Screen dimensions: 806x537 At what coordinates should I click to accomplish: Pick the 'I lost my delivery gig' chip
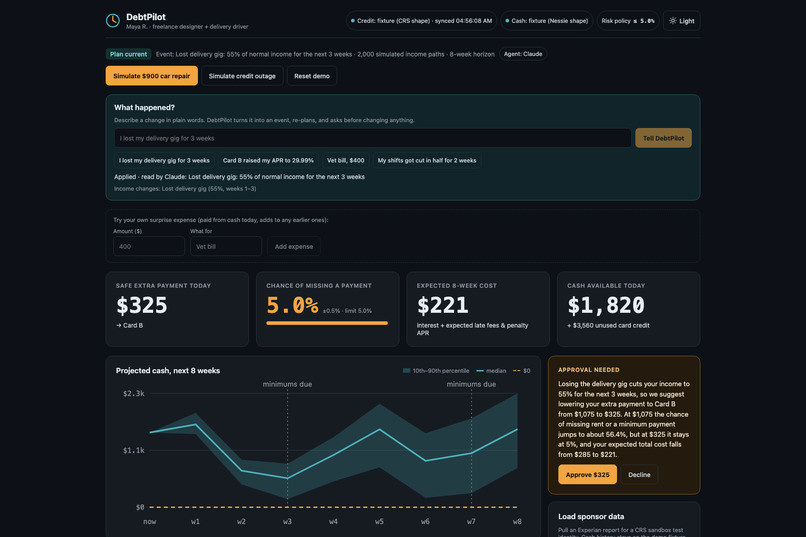pos(164,160)
